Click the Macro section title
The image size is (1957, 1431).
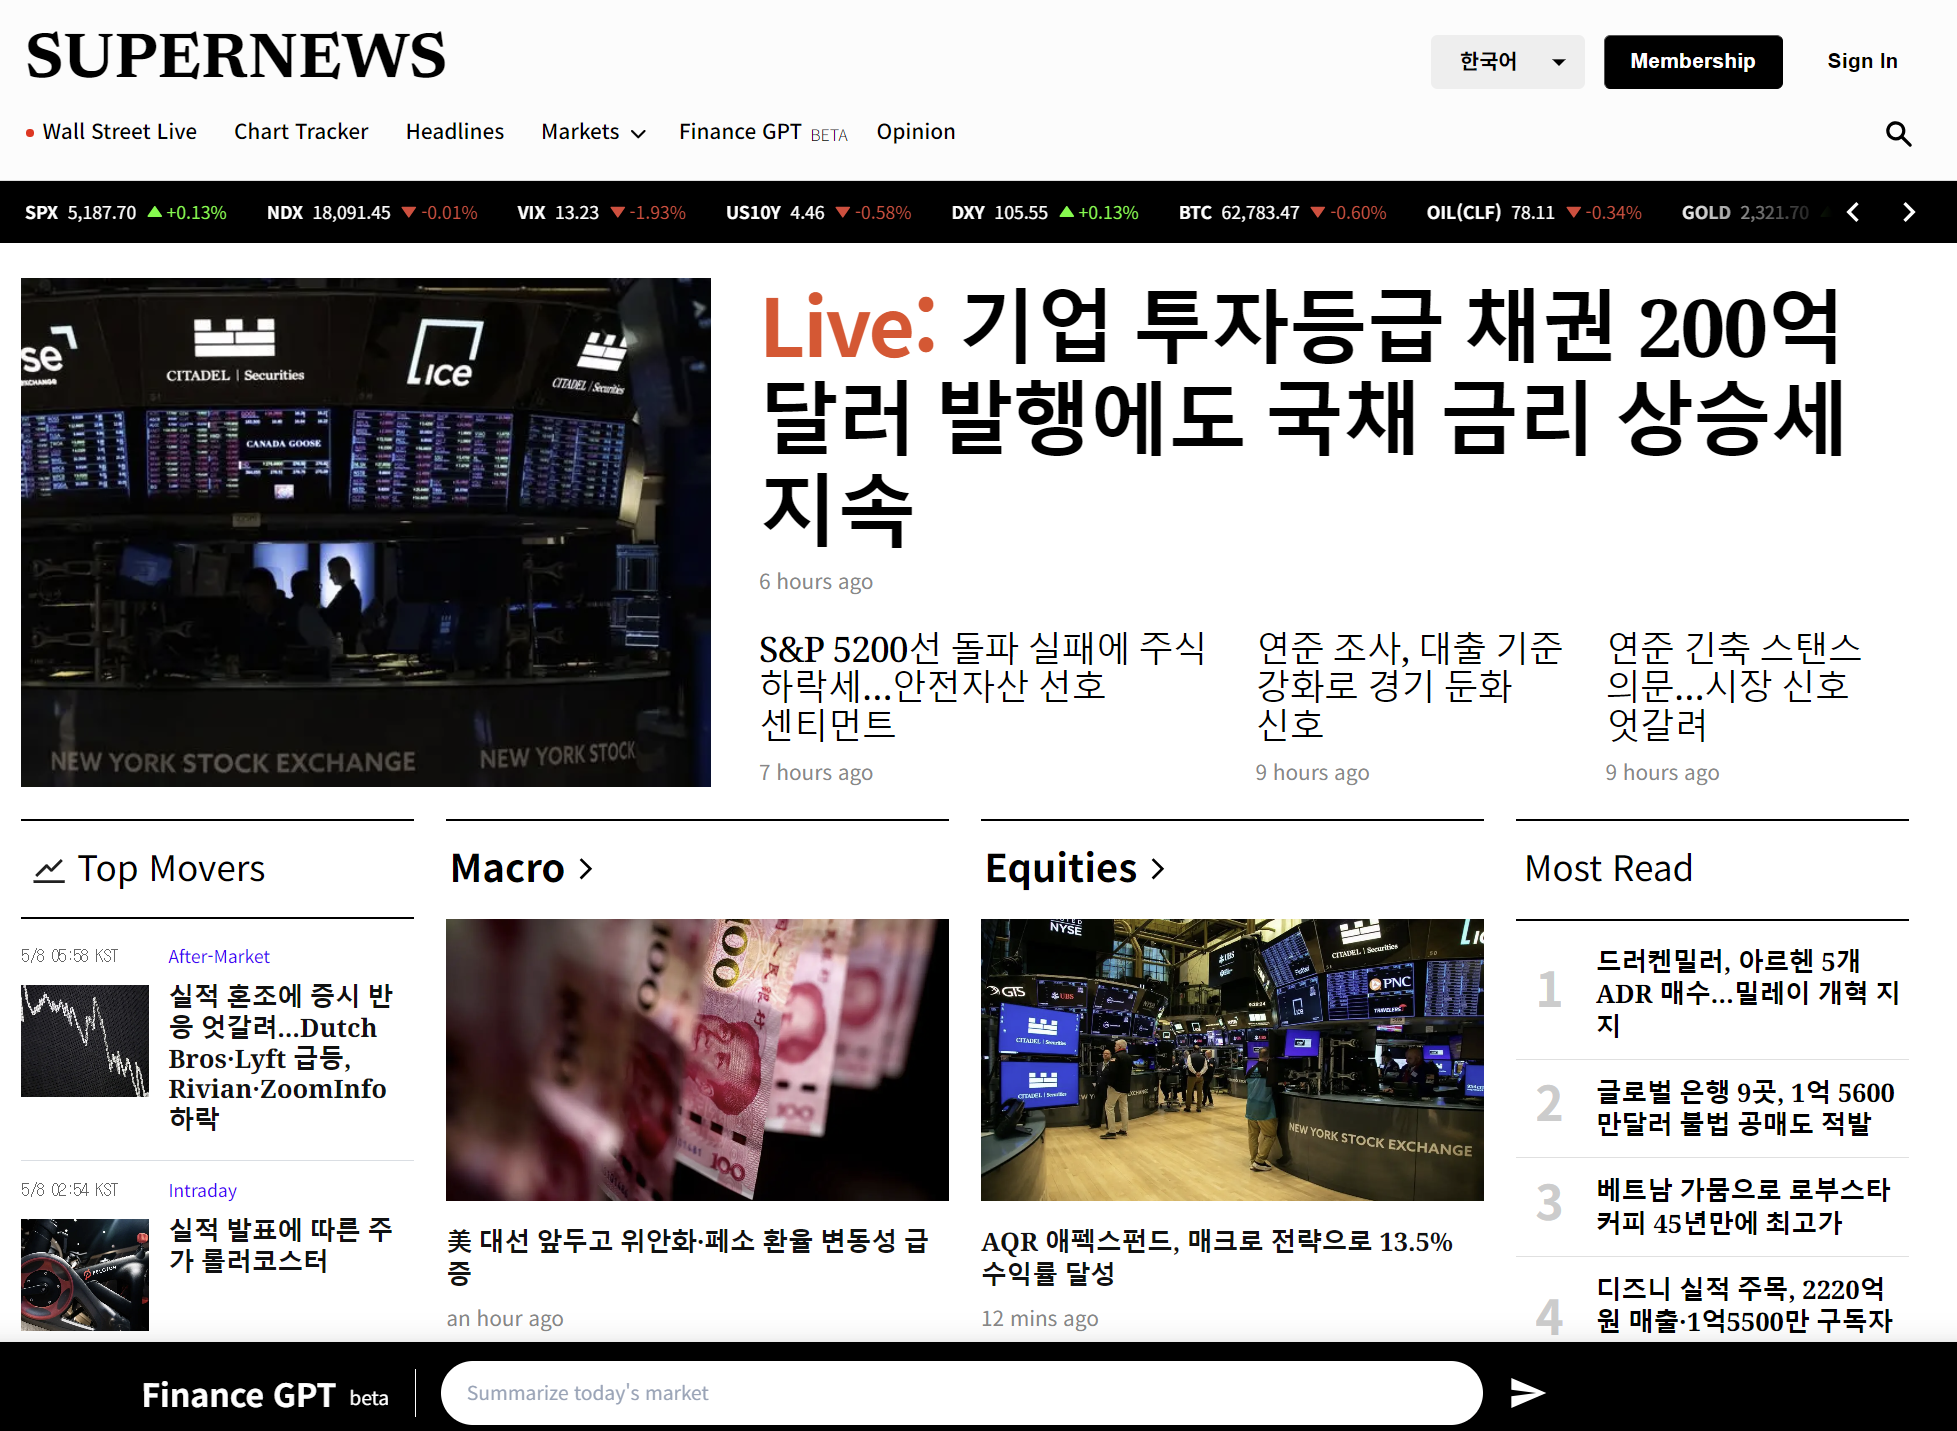click(508, 869)
